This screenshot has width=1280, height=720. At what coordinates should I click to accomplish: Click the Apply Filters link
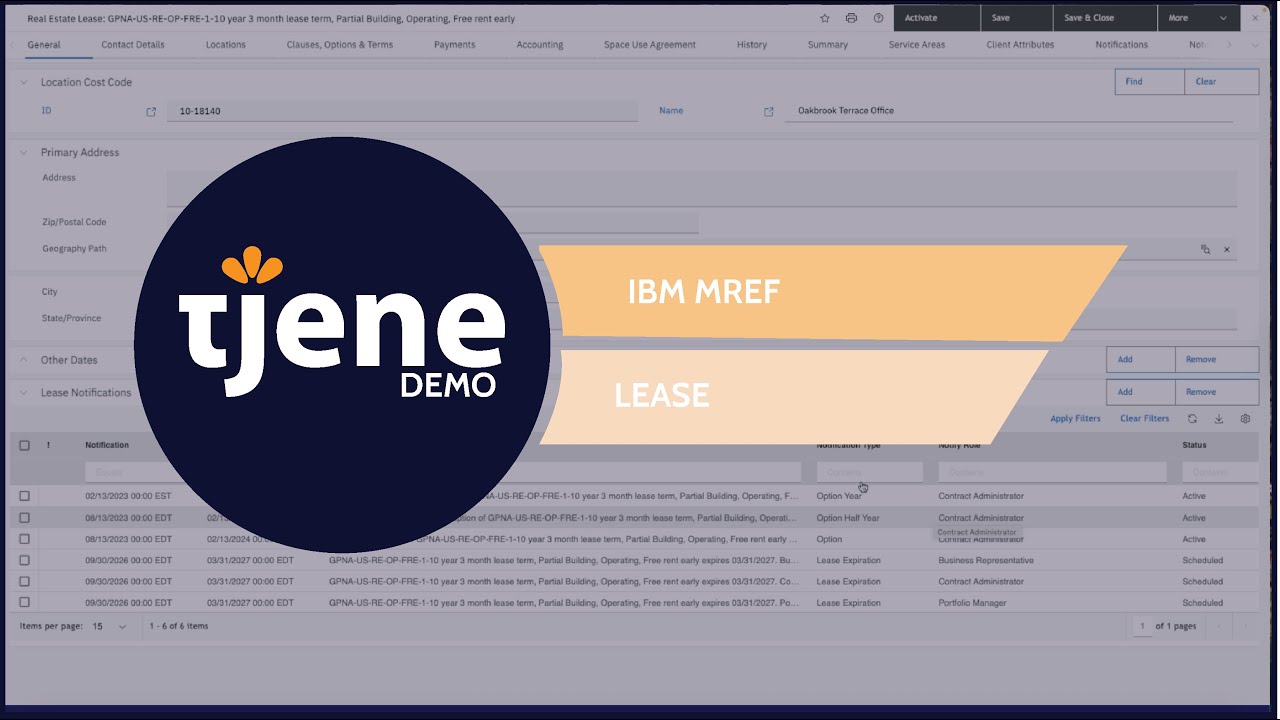pyautogui.click(x=1075, y=419)
